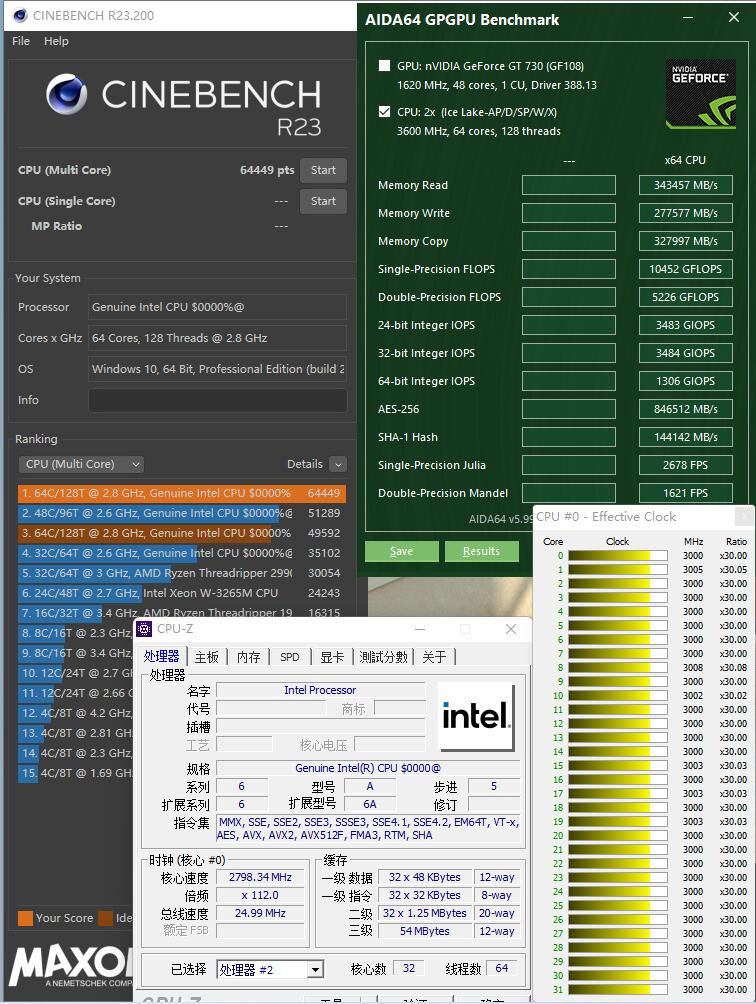Click the Memory Copy 327997 MB/s result
Screen dimensions: 756x1004
pyautogui.click(x=686, y=241)
